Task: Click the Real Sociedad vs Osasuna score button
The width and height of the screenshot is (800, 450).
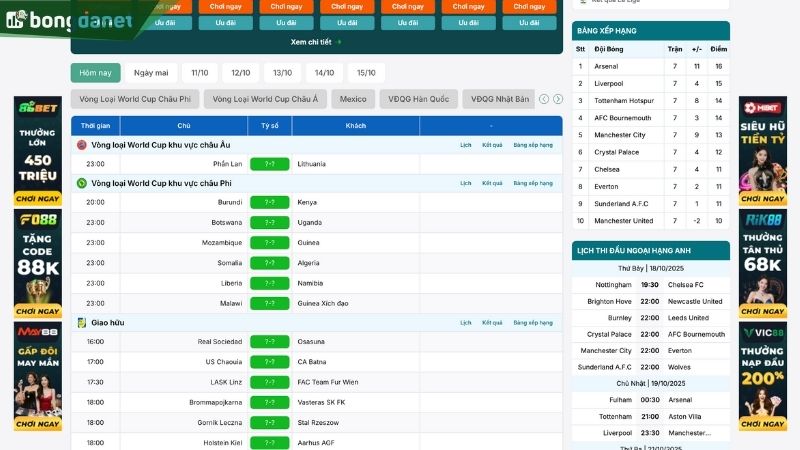Action: (269, 342)
